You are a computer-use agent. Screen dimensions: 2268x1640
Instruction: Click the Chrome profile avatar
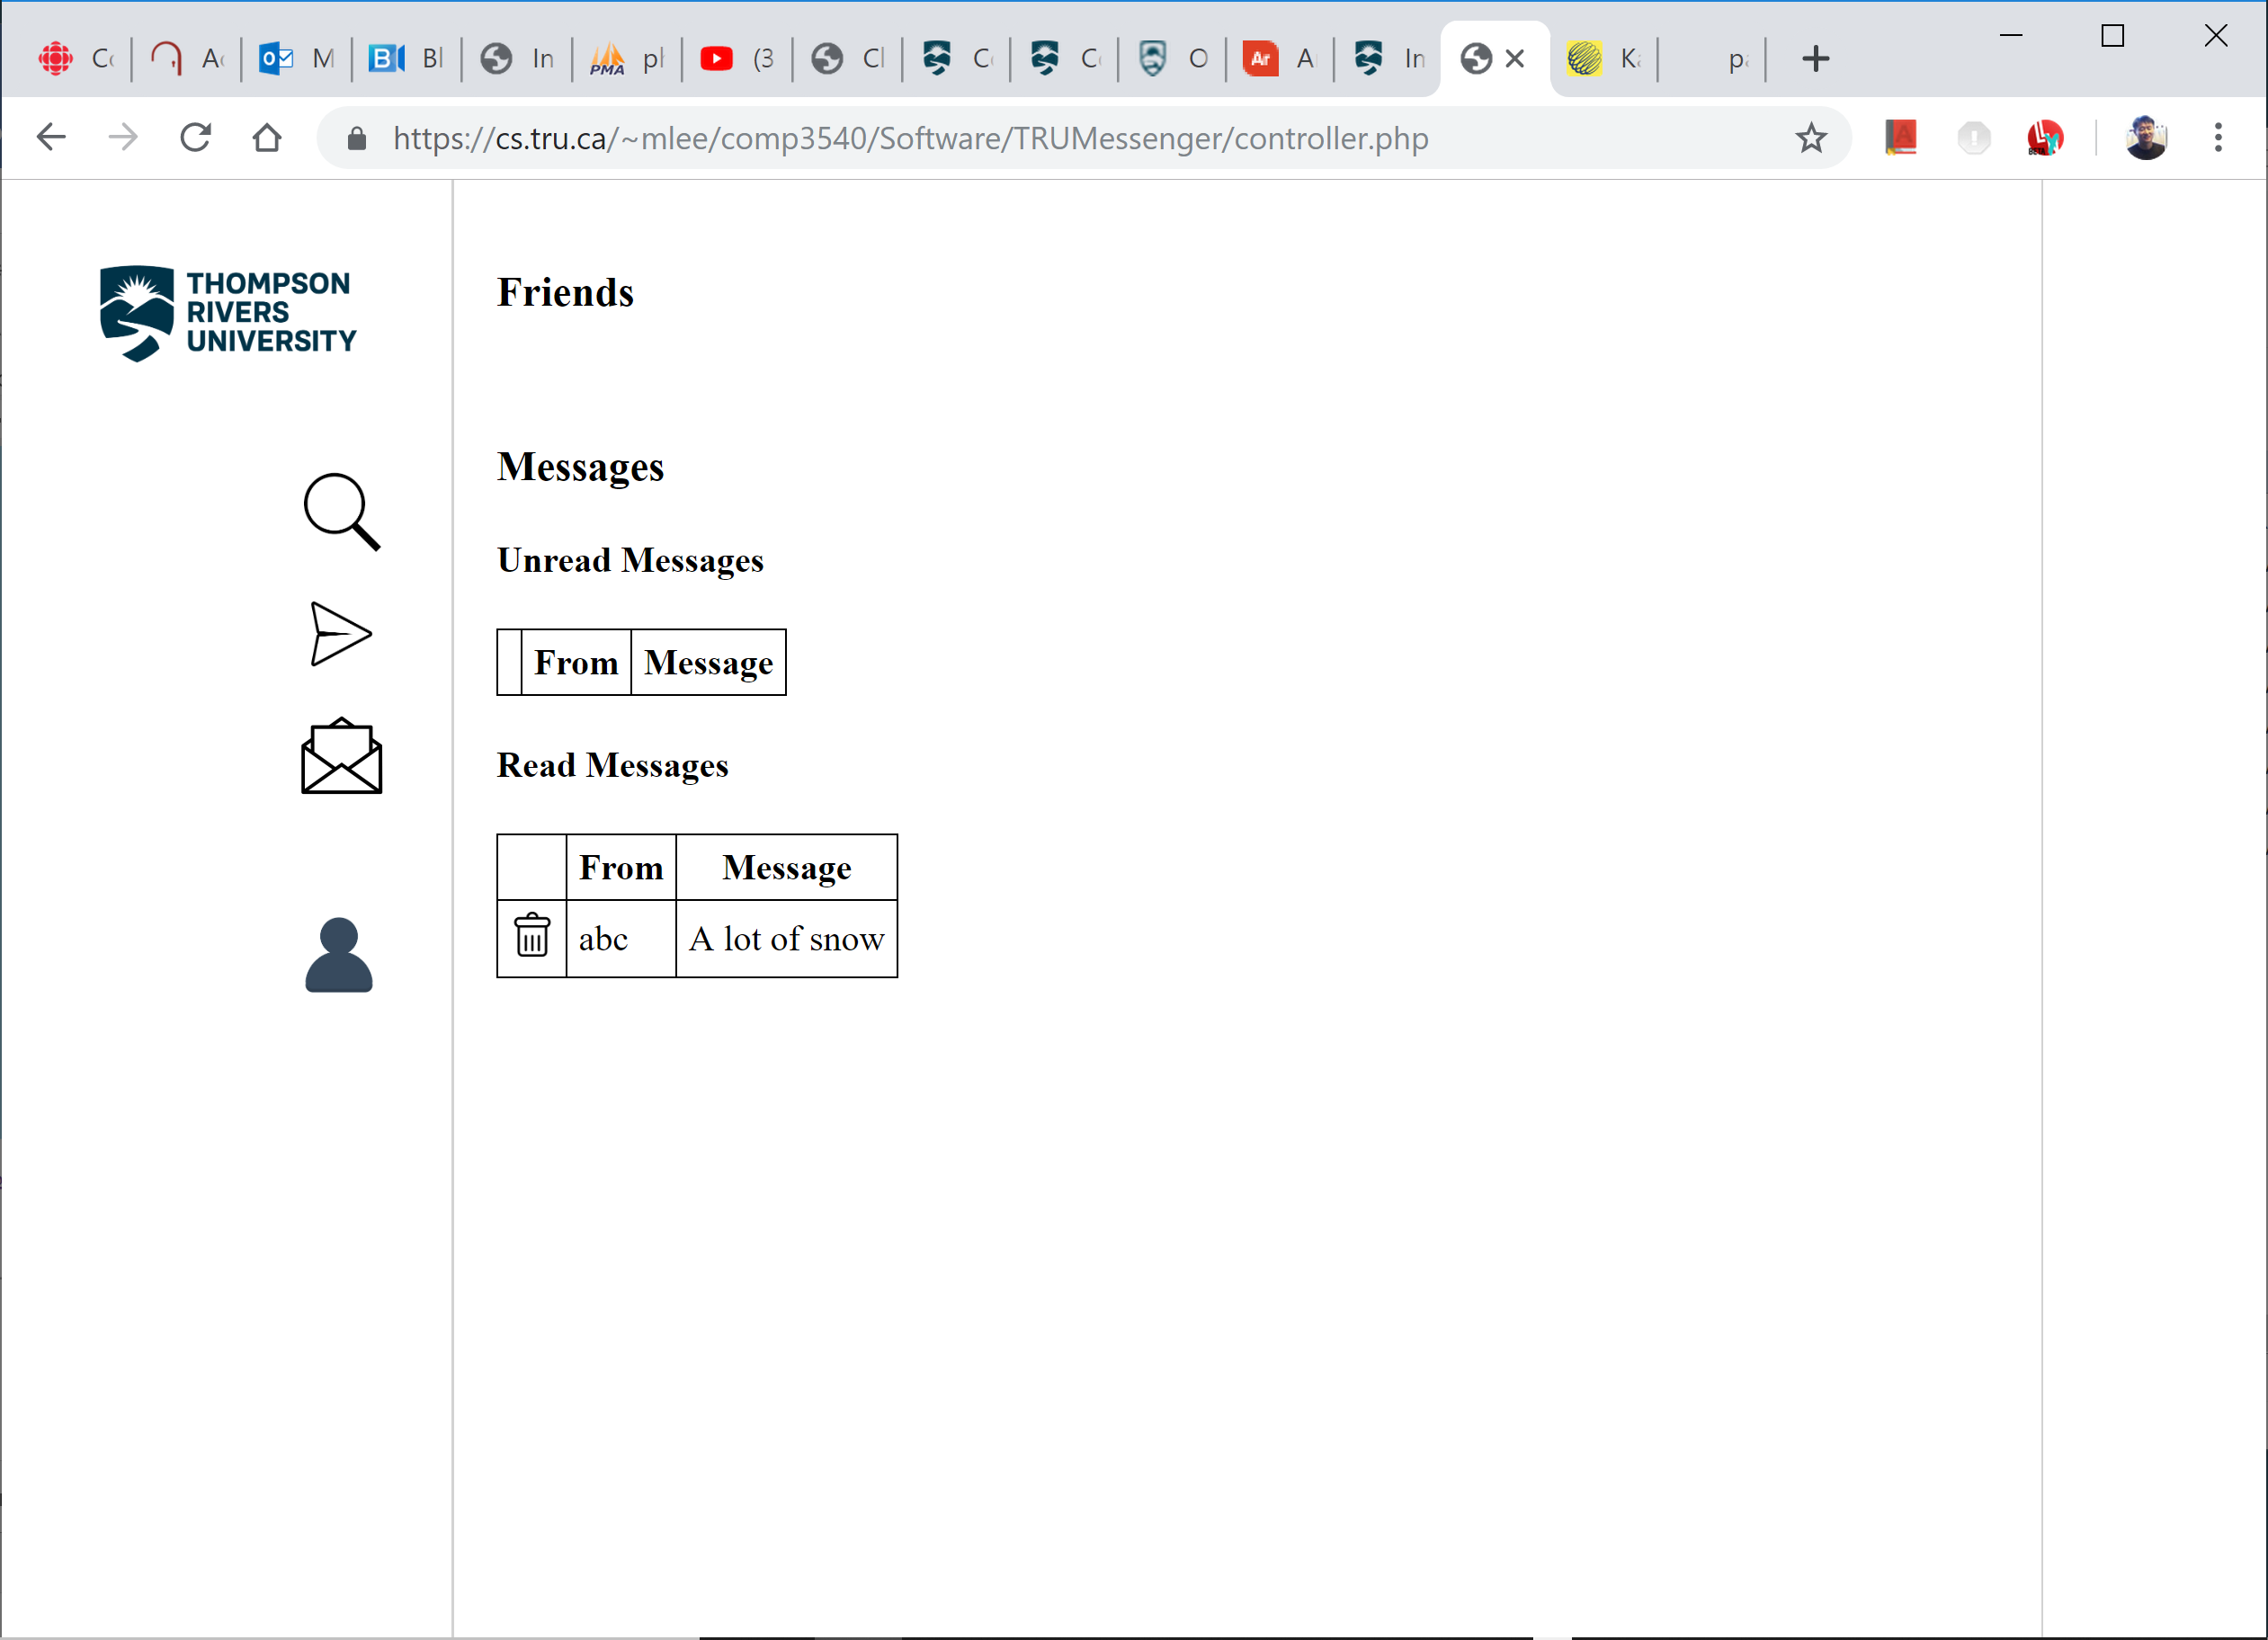point(2146,138)
